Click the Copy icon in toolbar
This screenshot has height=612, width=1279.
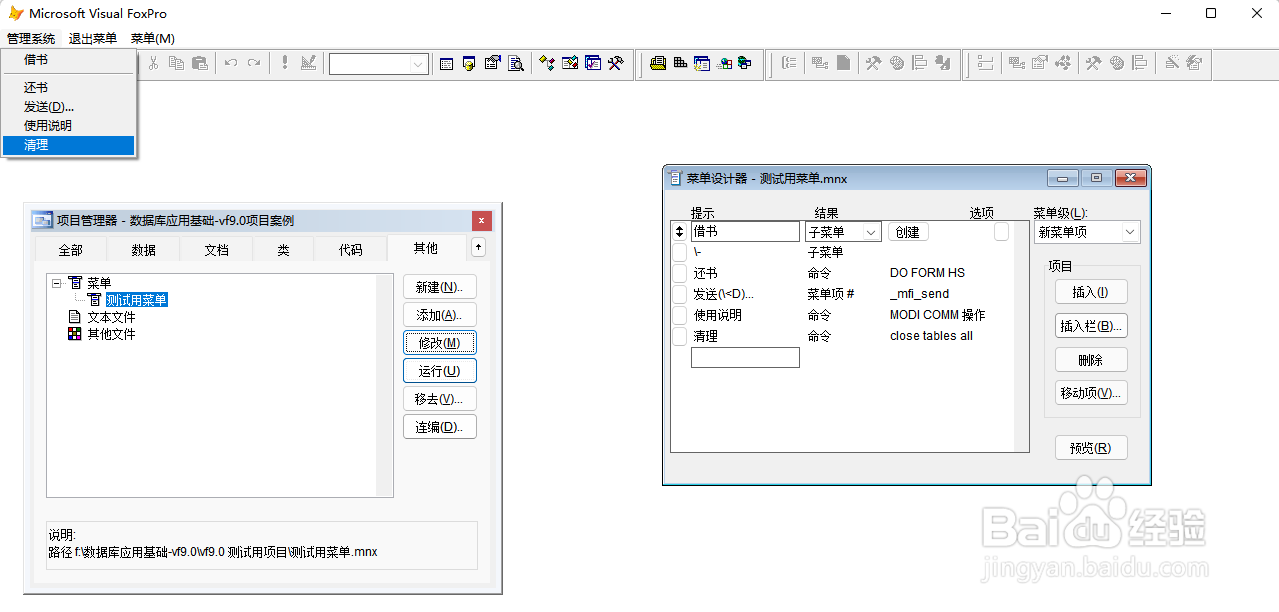176,63
